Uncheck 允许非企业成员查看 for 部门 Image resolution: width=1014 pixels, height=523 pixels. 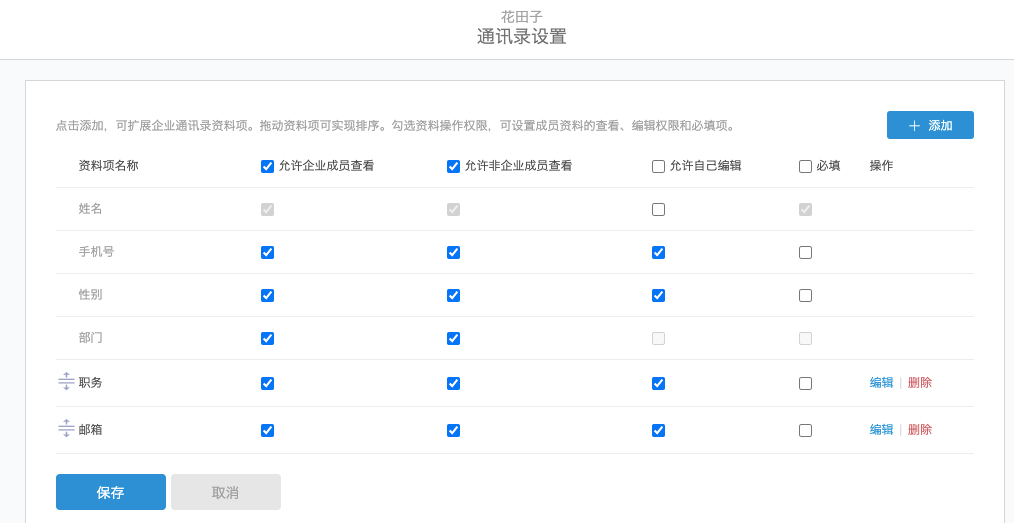point(453,338)
